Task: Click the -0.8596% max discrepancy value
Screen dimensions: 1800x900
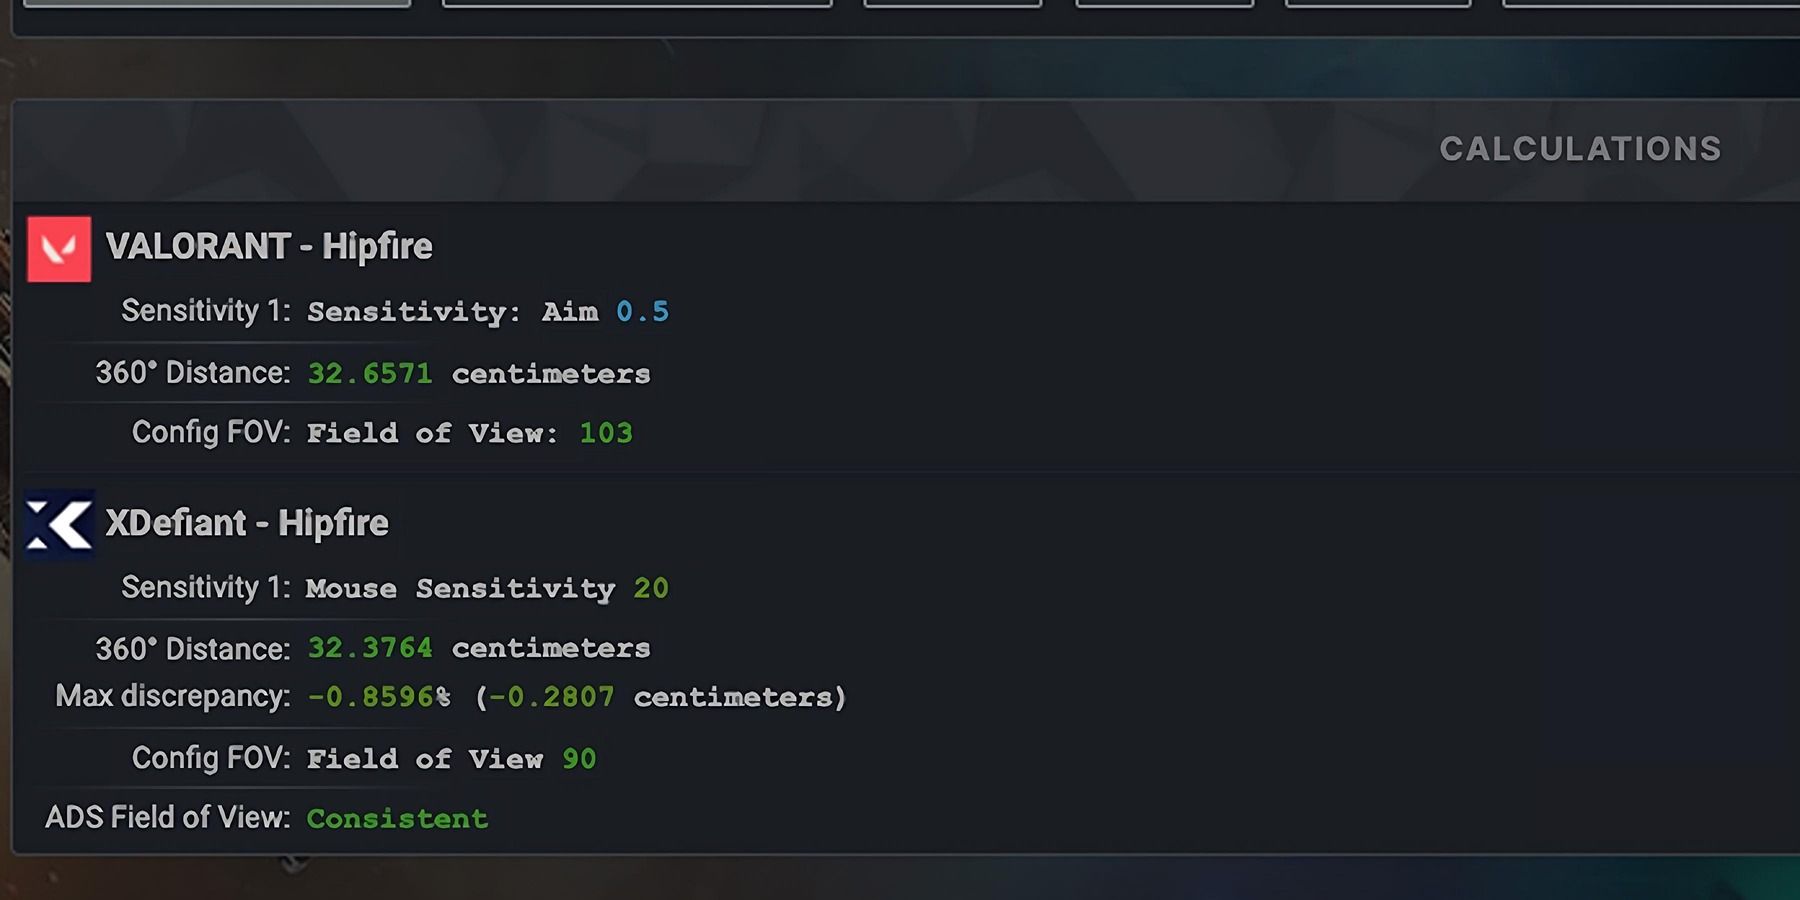Action: coord(378,697)
